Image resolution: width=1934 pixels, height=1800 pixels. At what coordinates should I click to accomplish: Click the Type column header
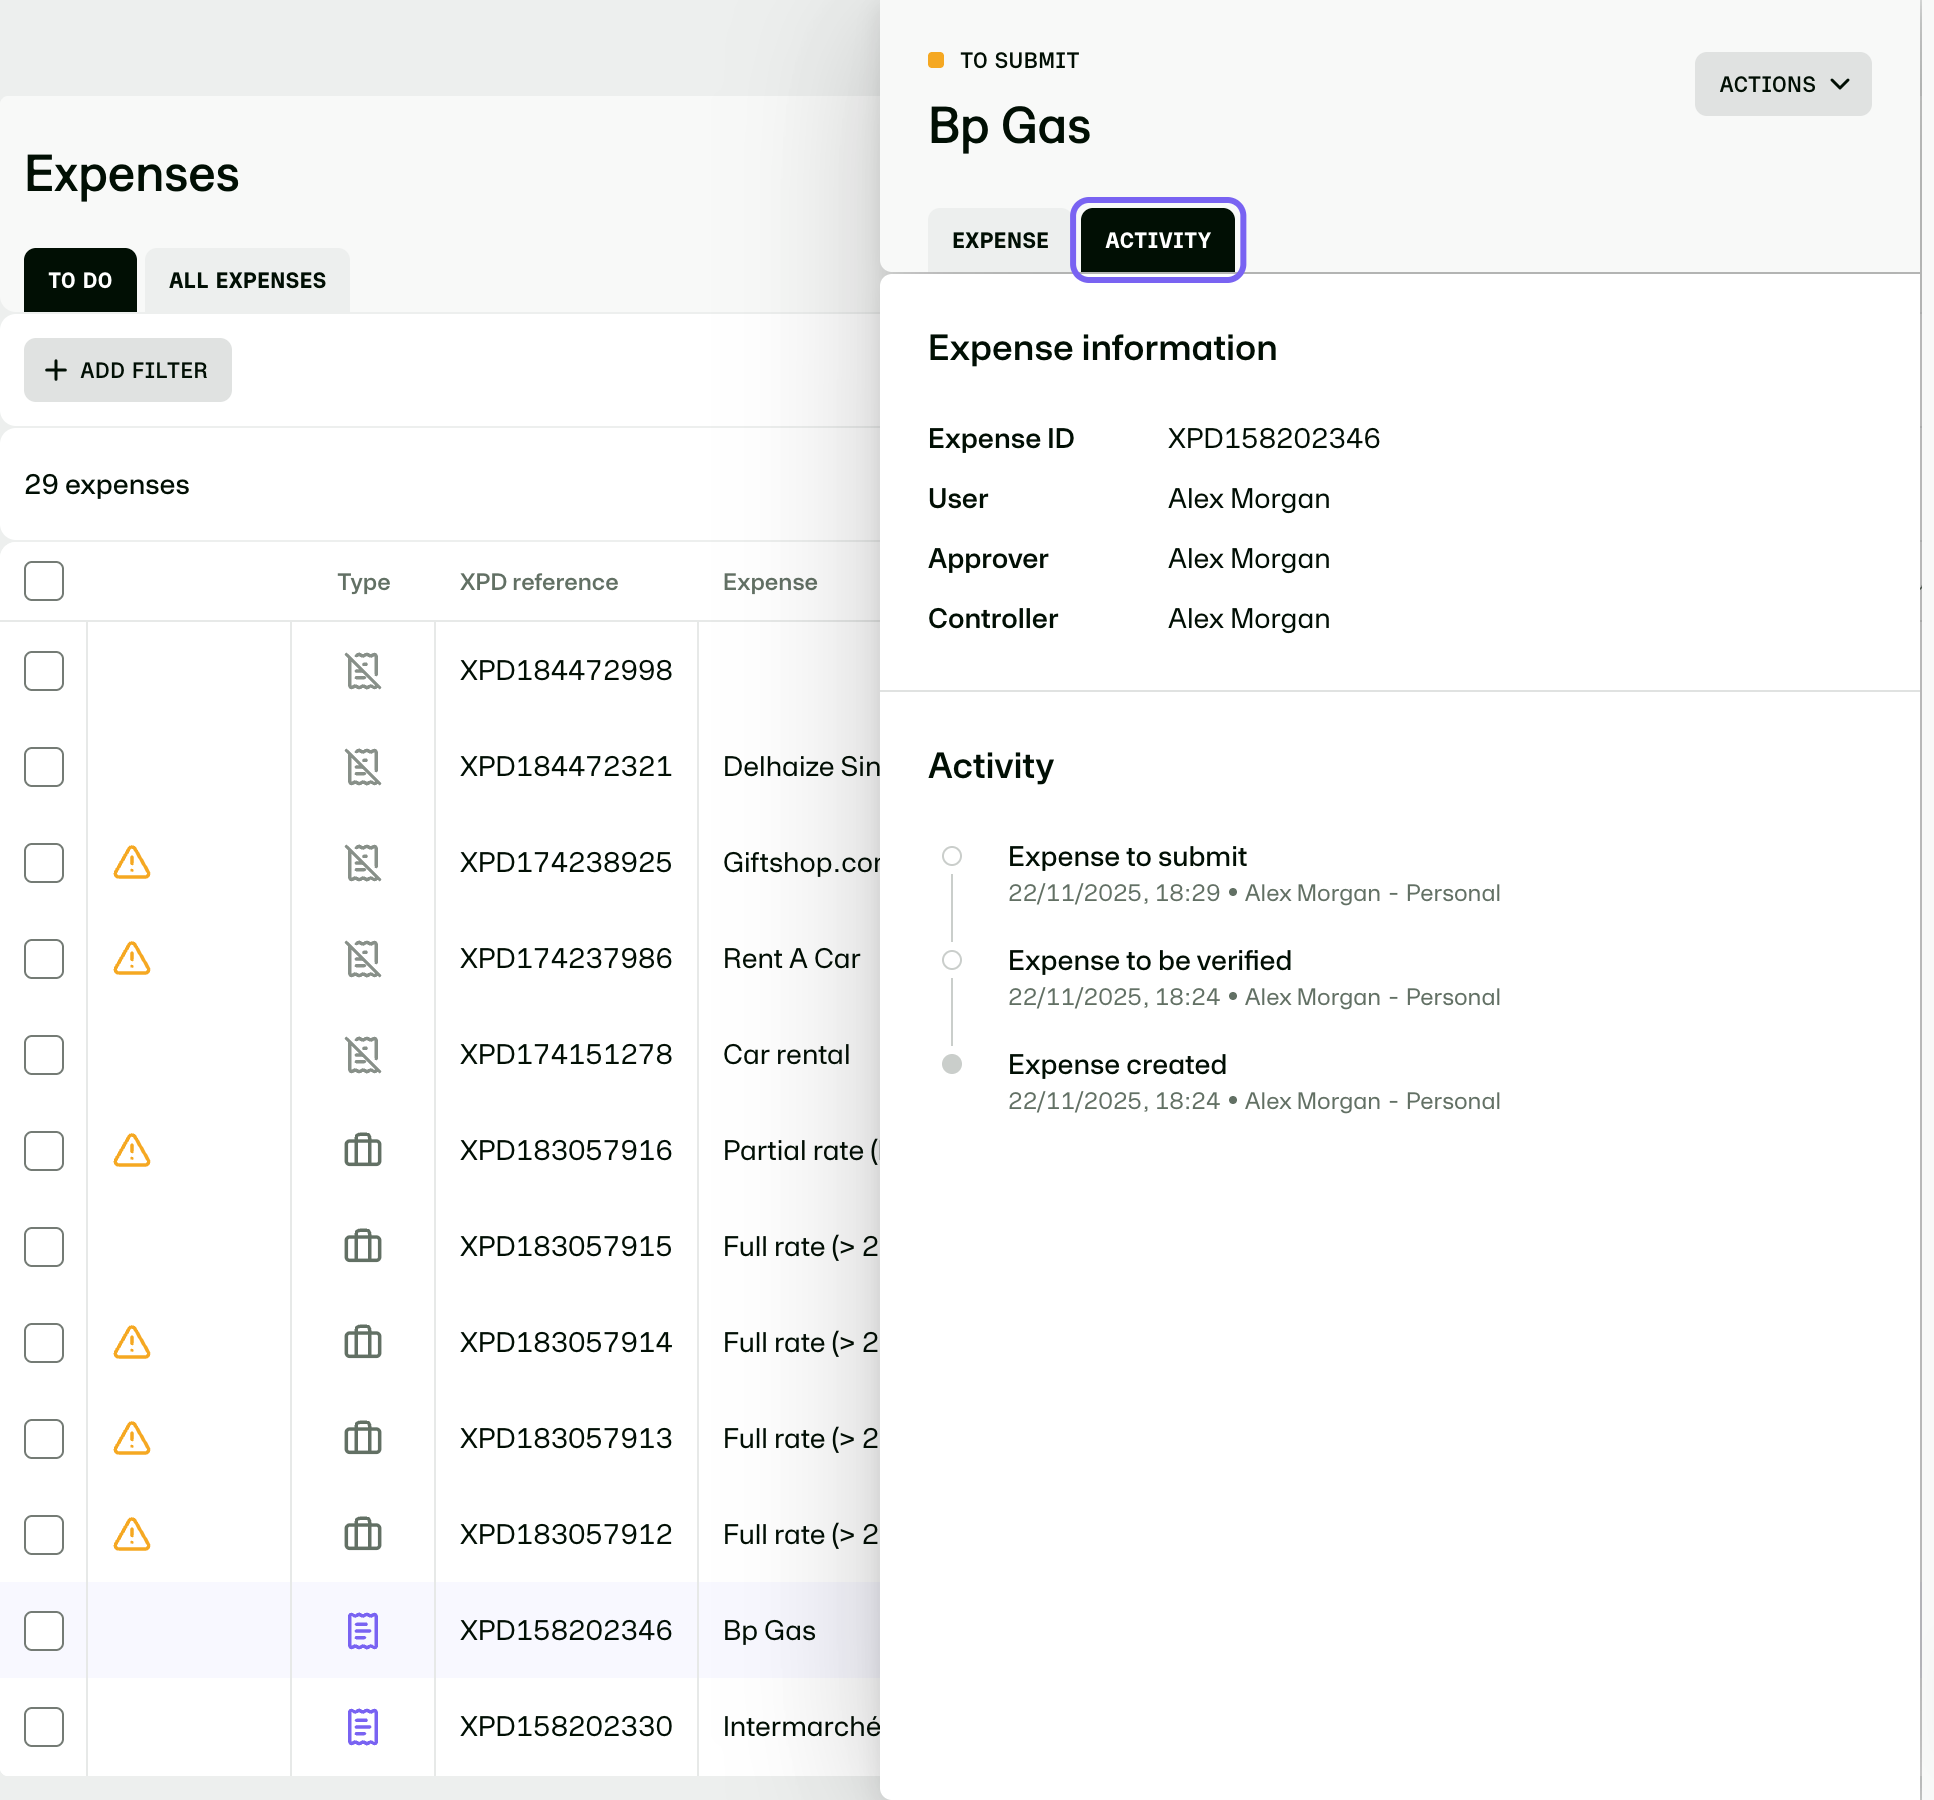pos(364,582)
